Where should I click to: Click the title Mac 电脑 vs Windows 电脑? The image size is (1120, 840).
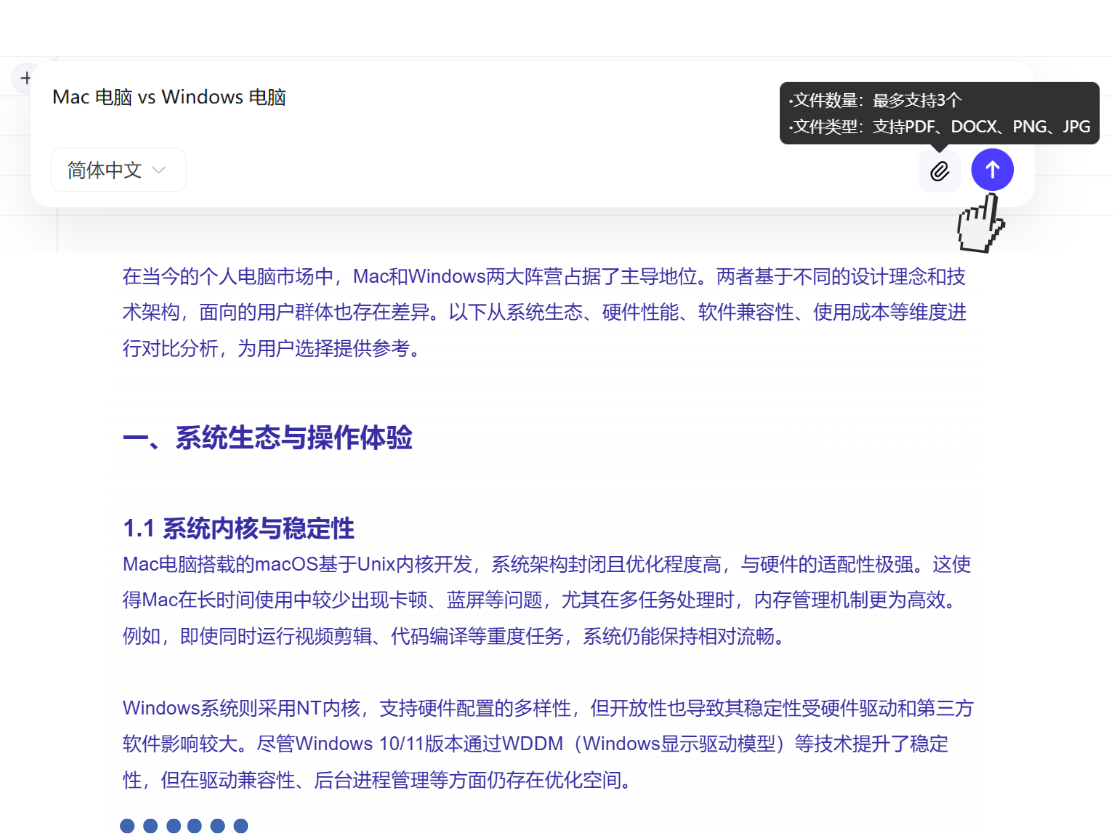168,96
